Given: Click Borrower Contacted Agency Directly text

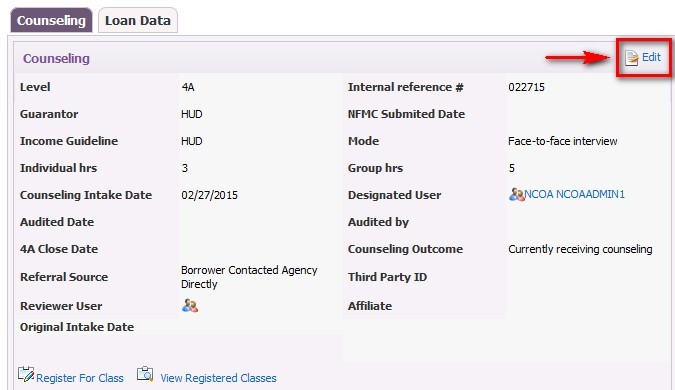Looking at the screenshot, I should coord(249,277).
